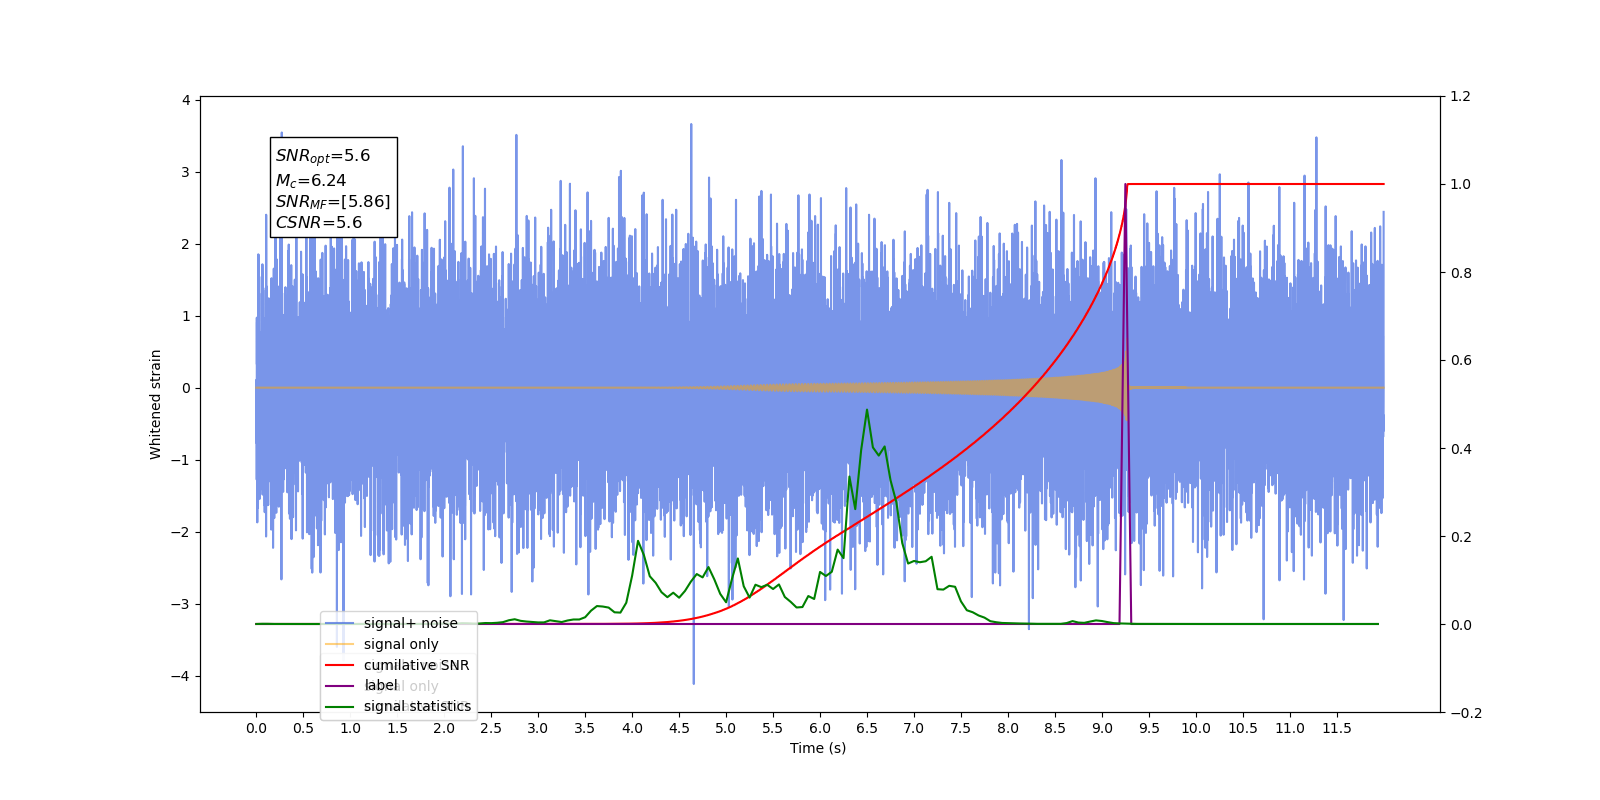This screenshot has height=800, width=1600.
Task: Click the 0.6 tick on the right axis
Action: pyautogui.click(x=1461, y=361)
